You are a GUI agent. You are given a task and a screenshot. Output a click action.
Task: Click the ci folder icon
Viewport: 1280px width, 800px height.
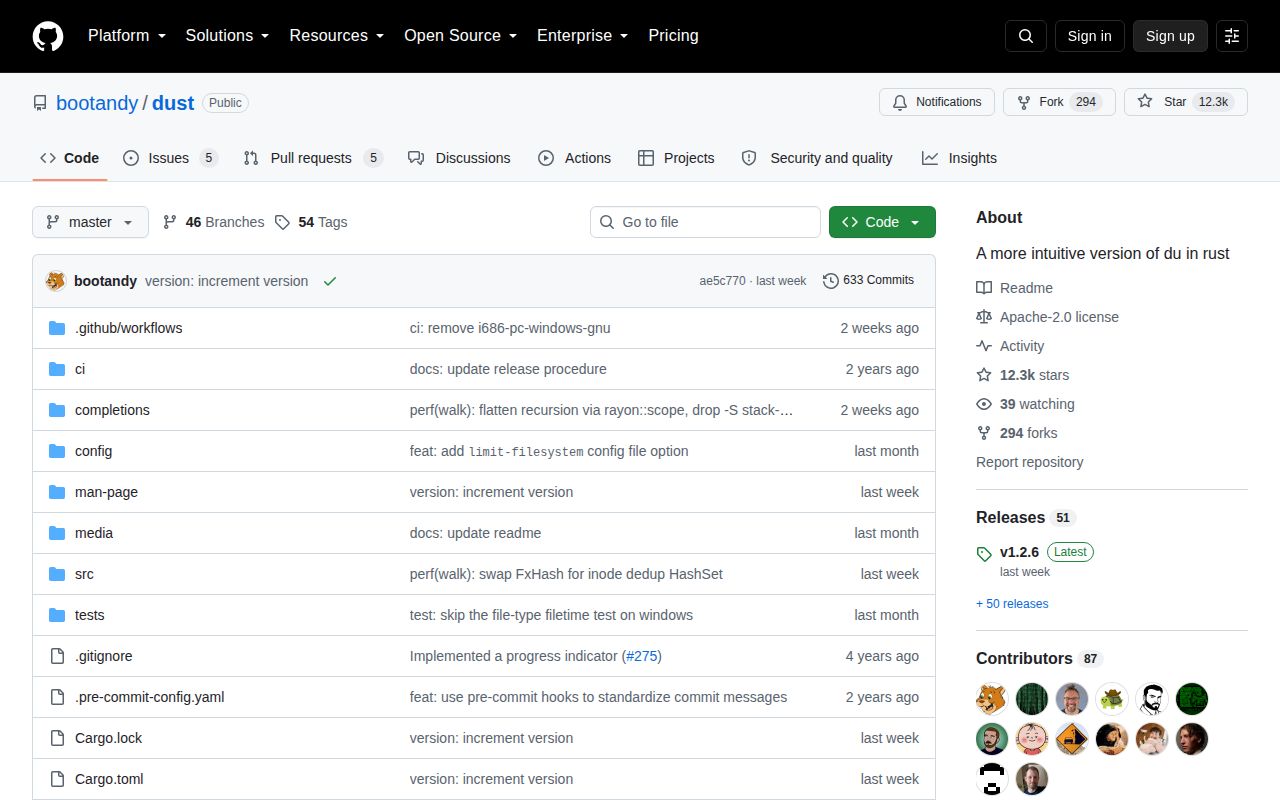57,369
